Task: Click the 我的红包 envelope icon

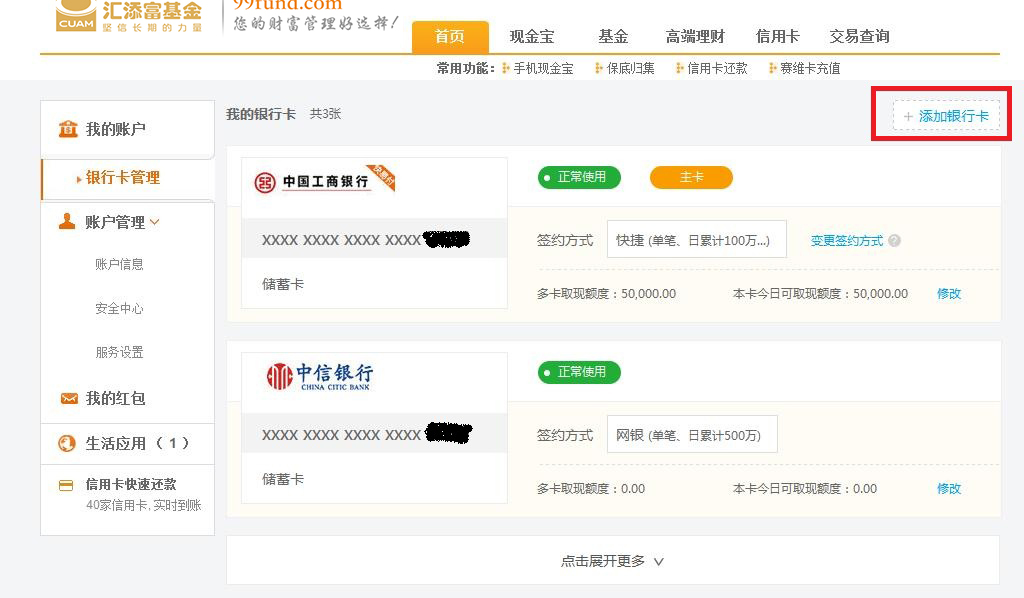Action: tap(68, 398)
